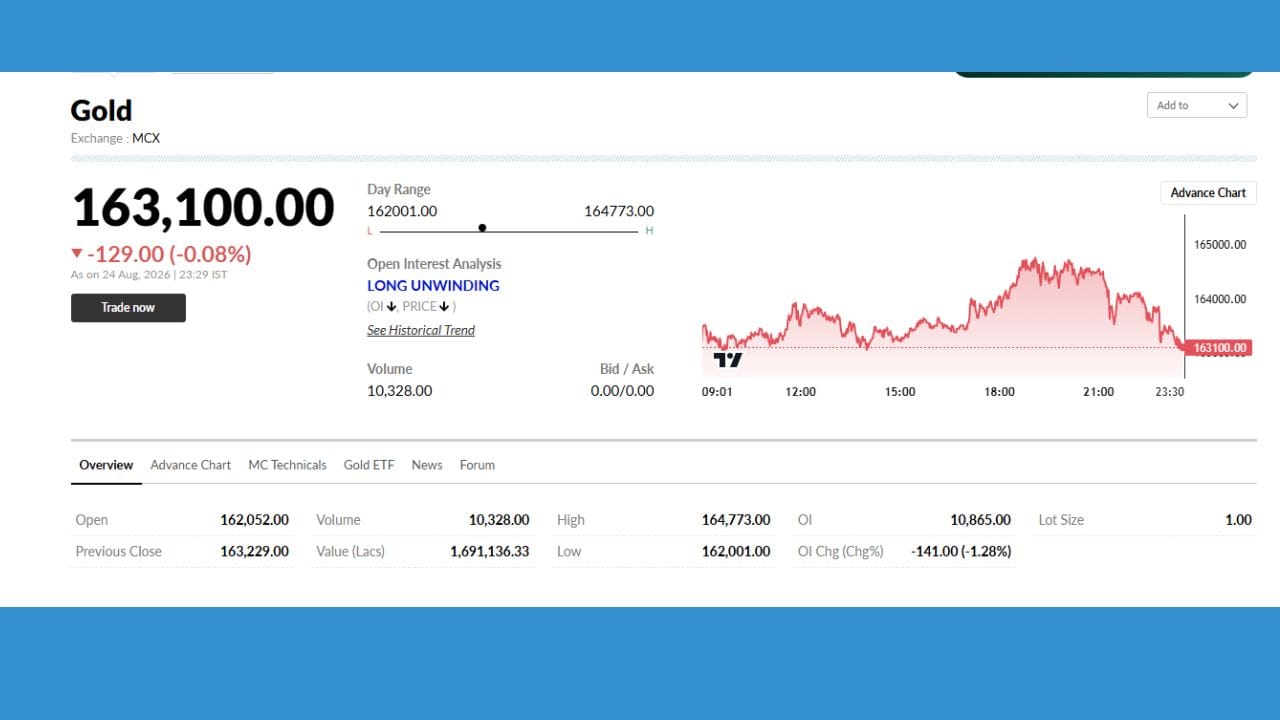The height and width of the screenshot is (720, 1280).
Task: Open the Forum tab
Action: (477, 465)
